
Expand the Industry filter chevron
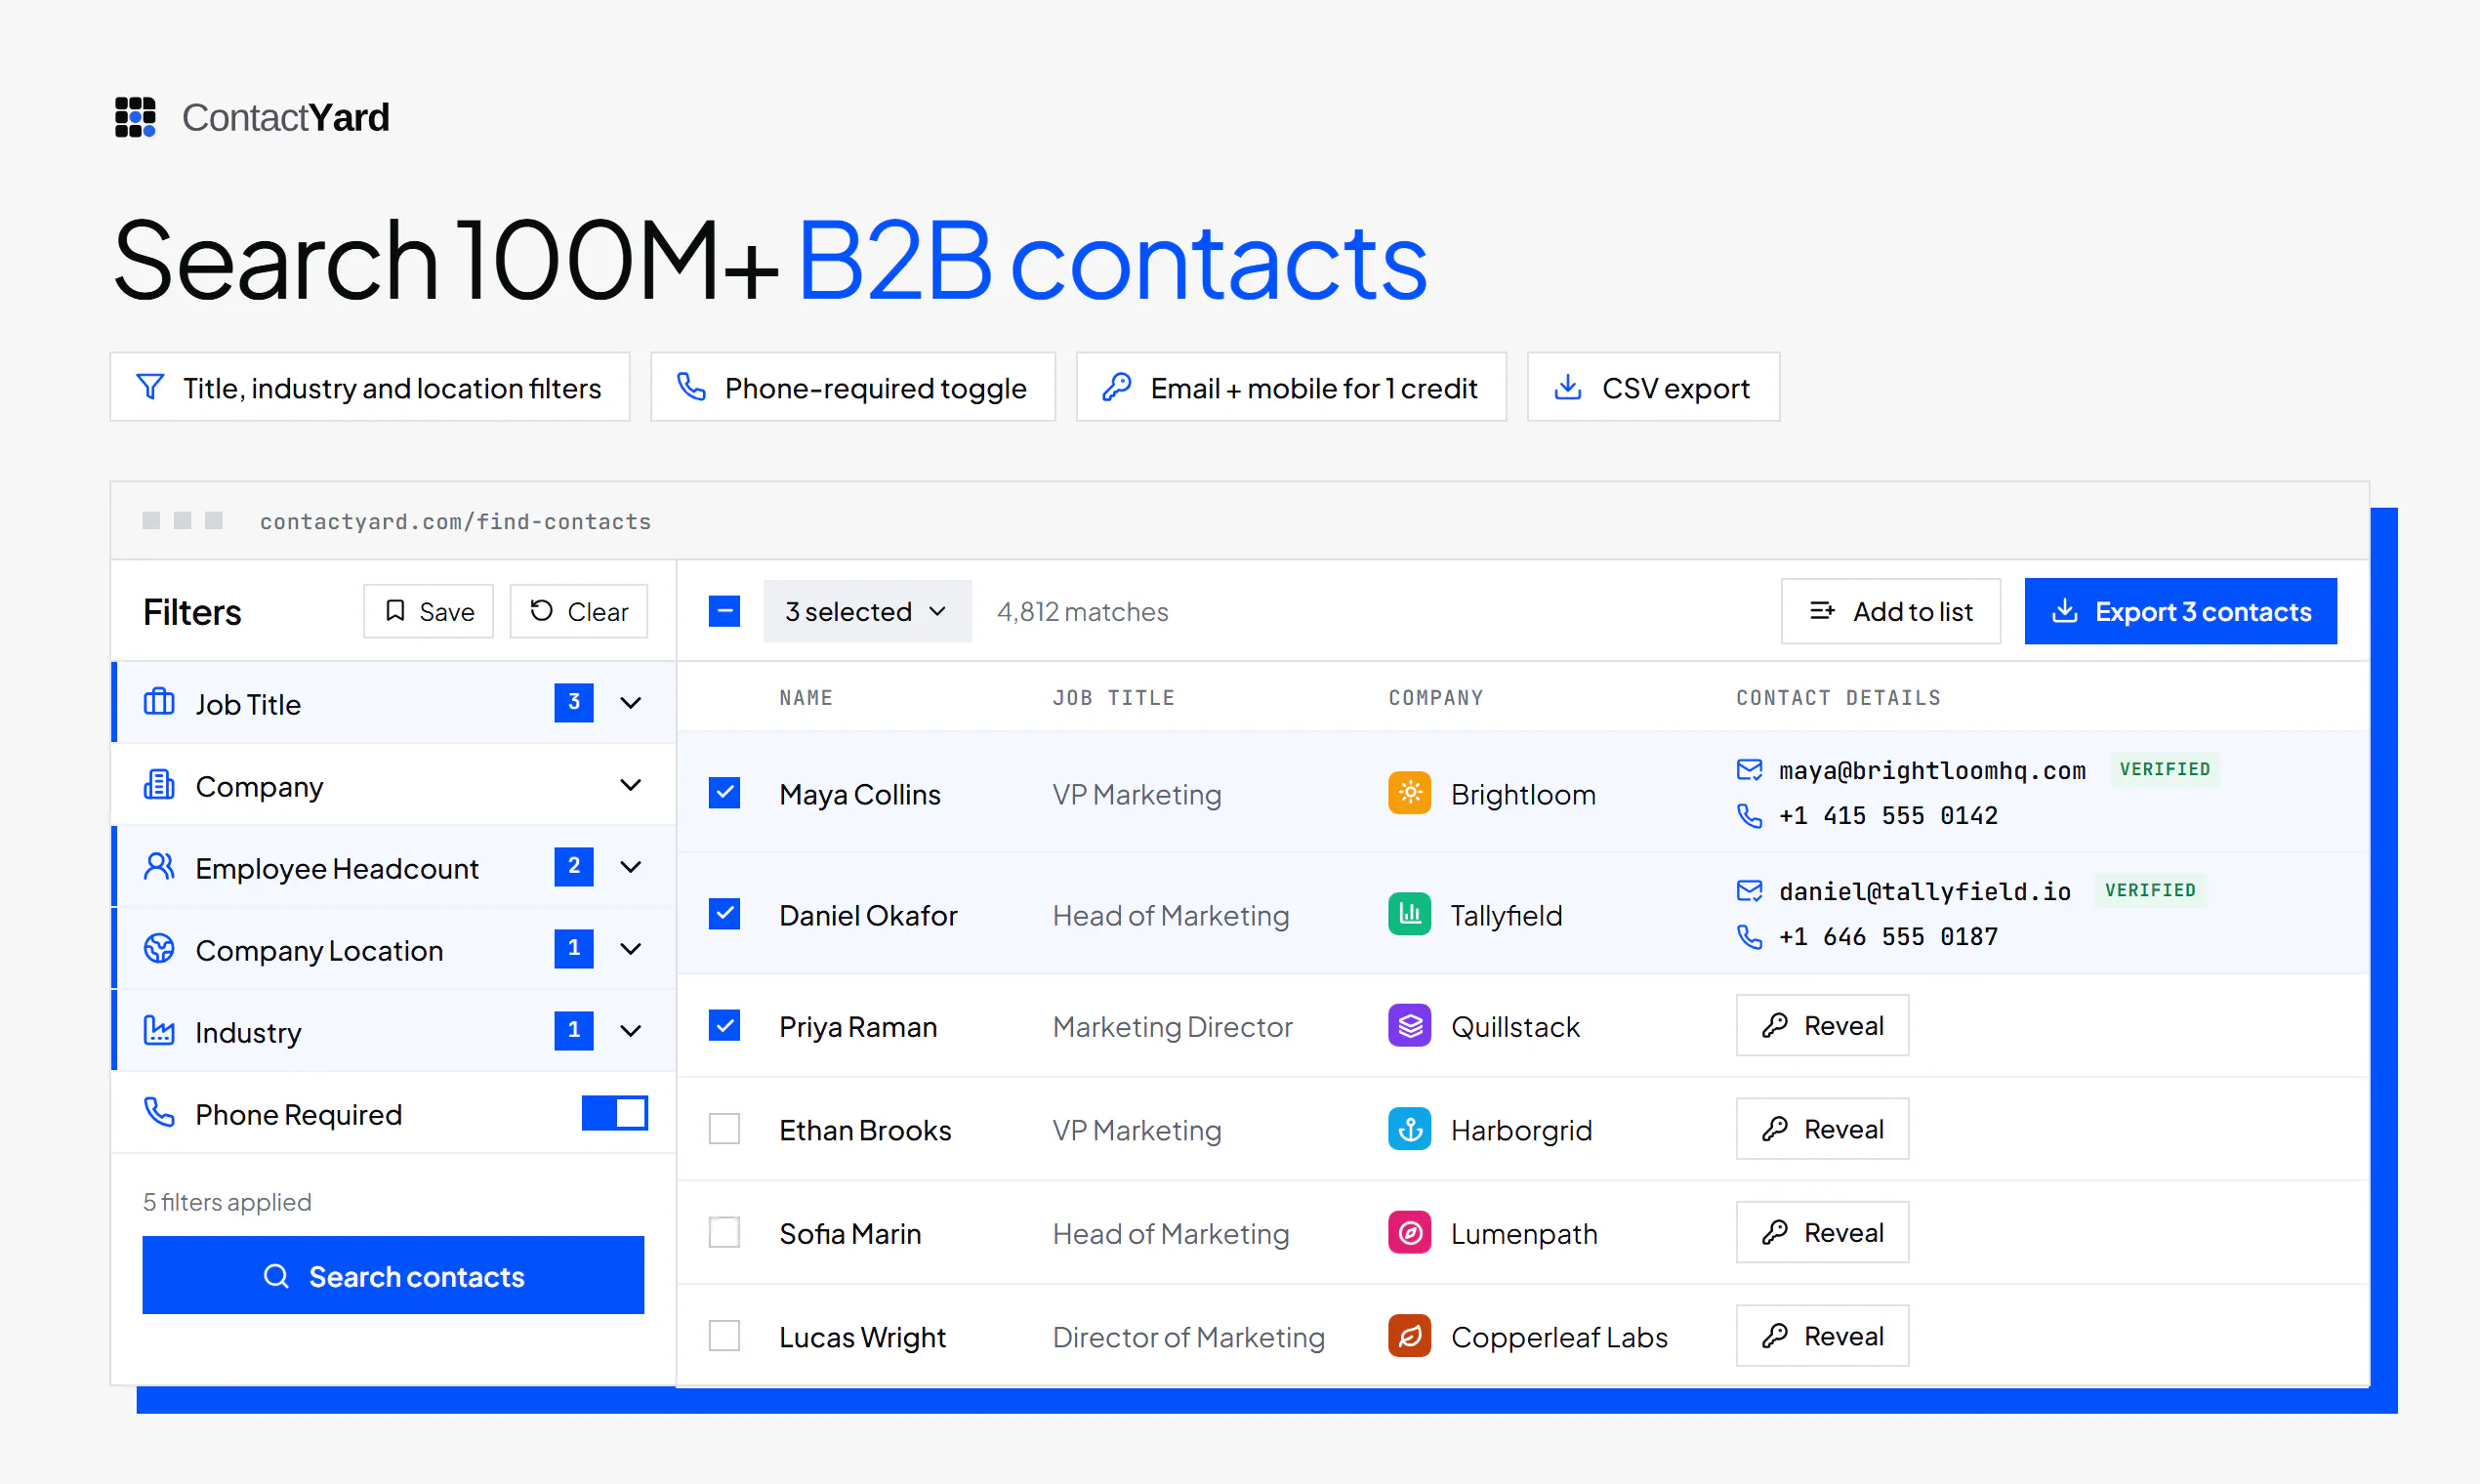[x=630, y=1031]
